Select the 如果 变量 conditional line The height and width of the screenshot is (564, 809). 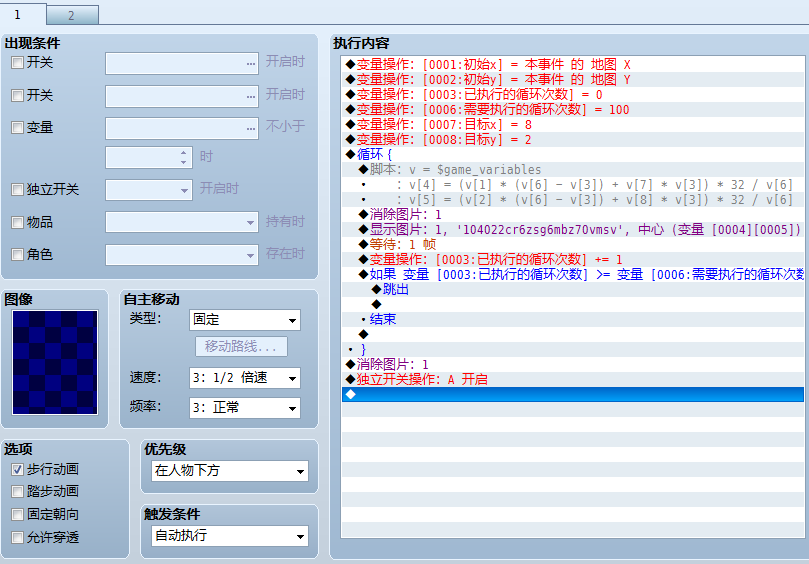click(x=573, y=274)
